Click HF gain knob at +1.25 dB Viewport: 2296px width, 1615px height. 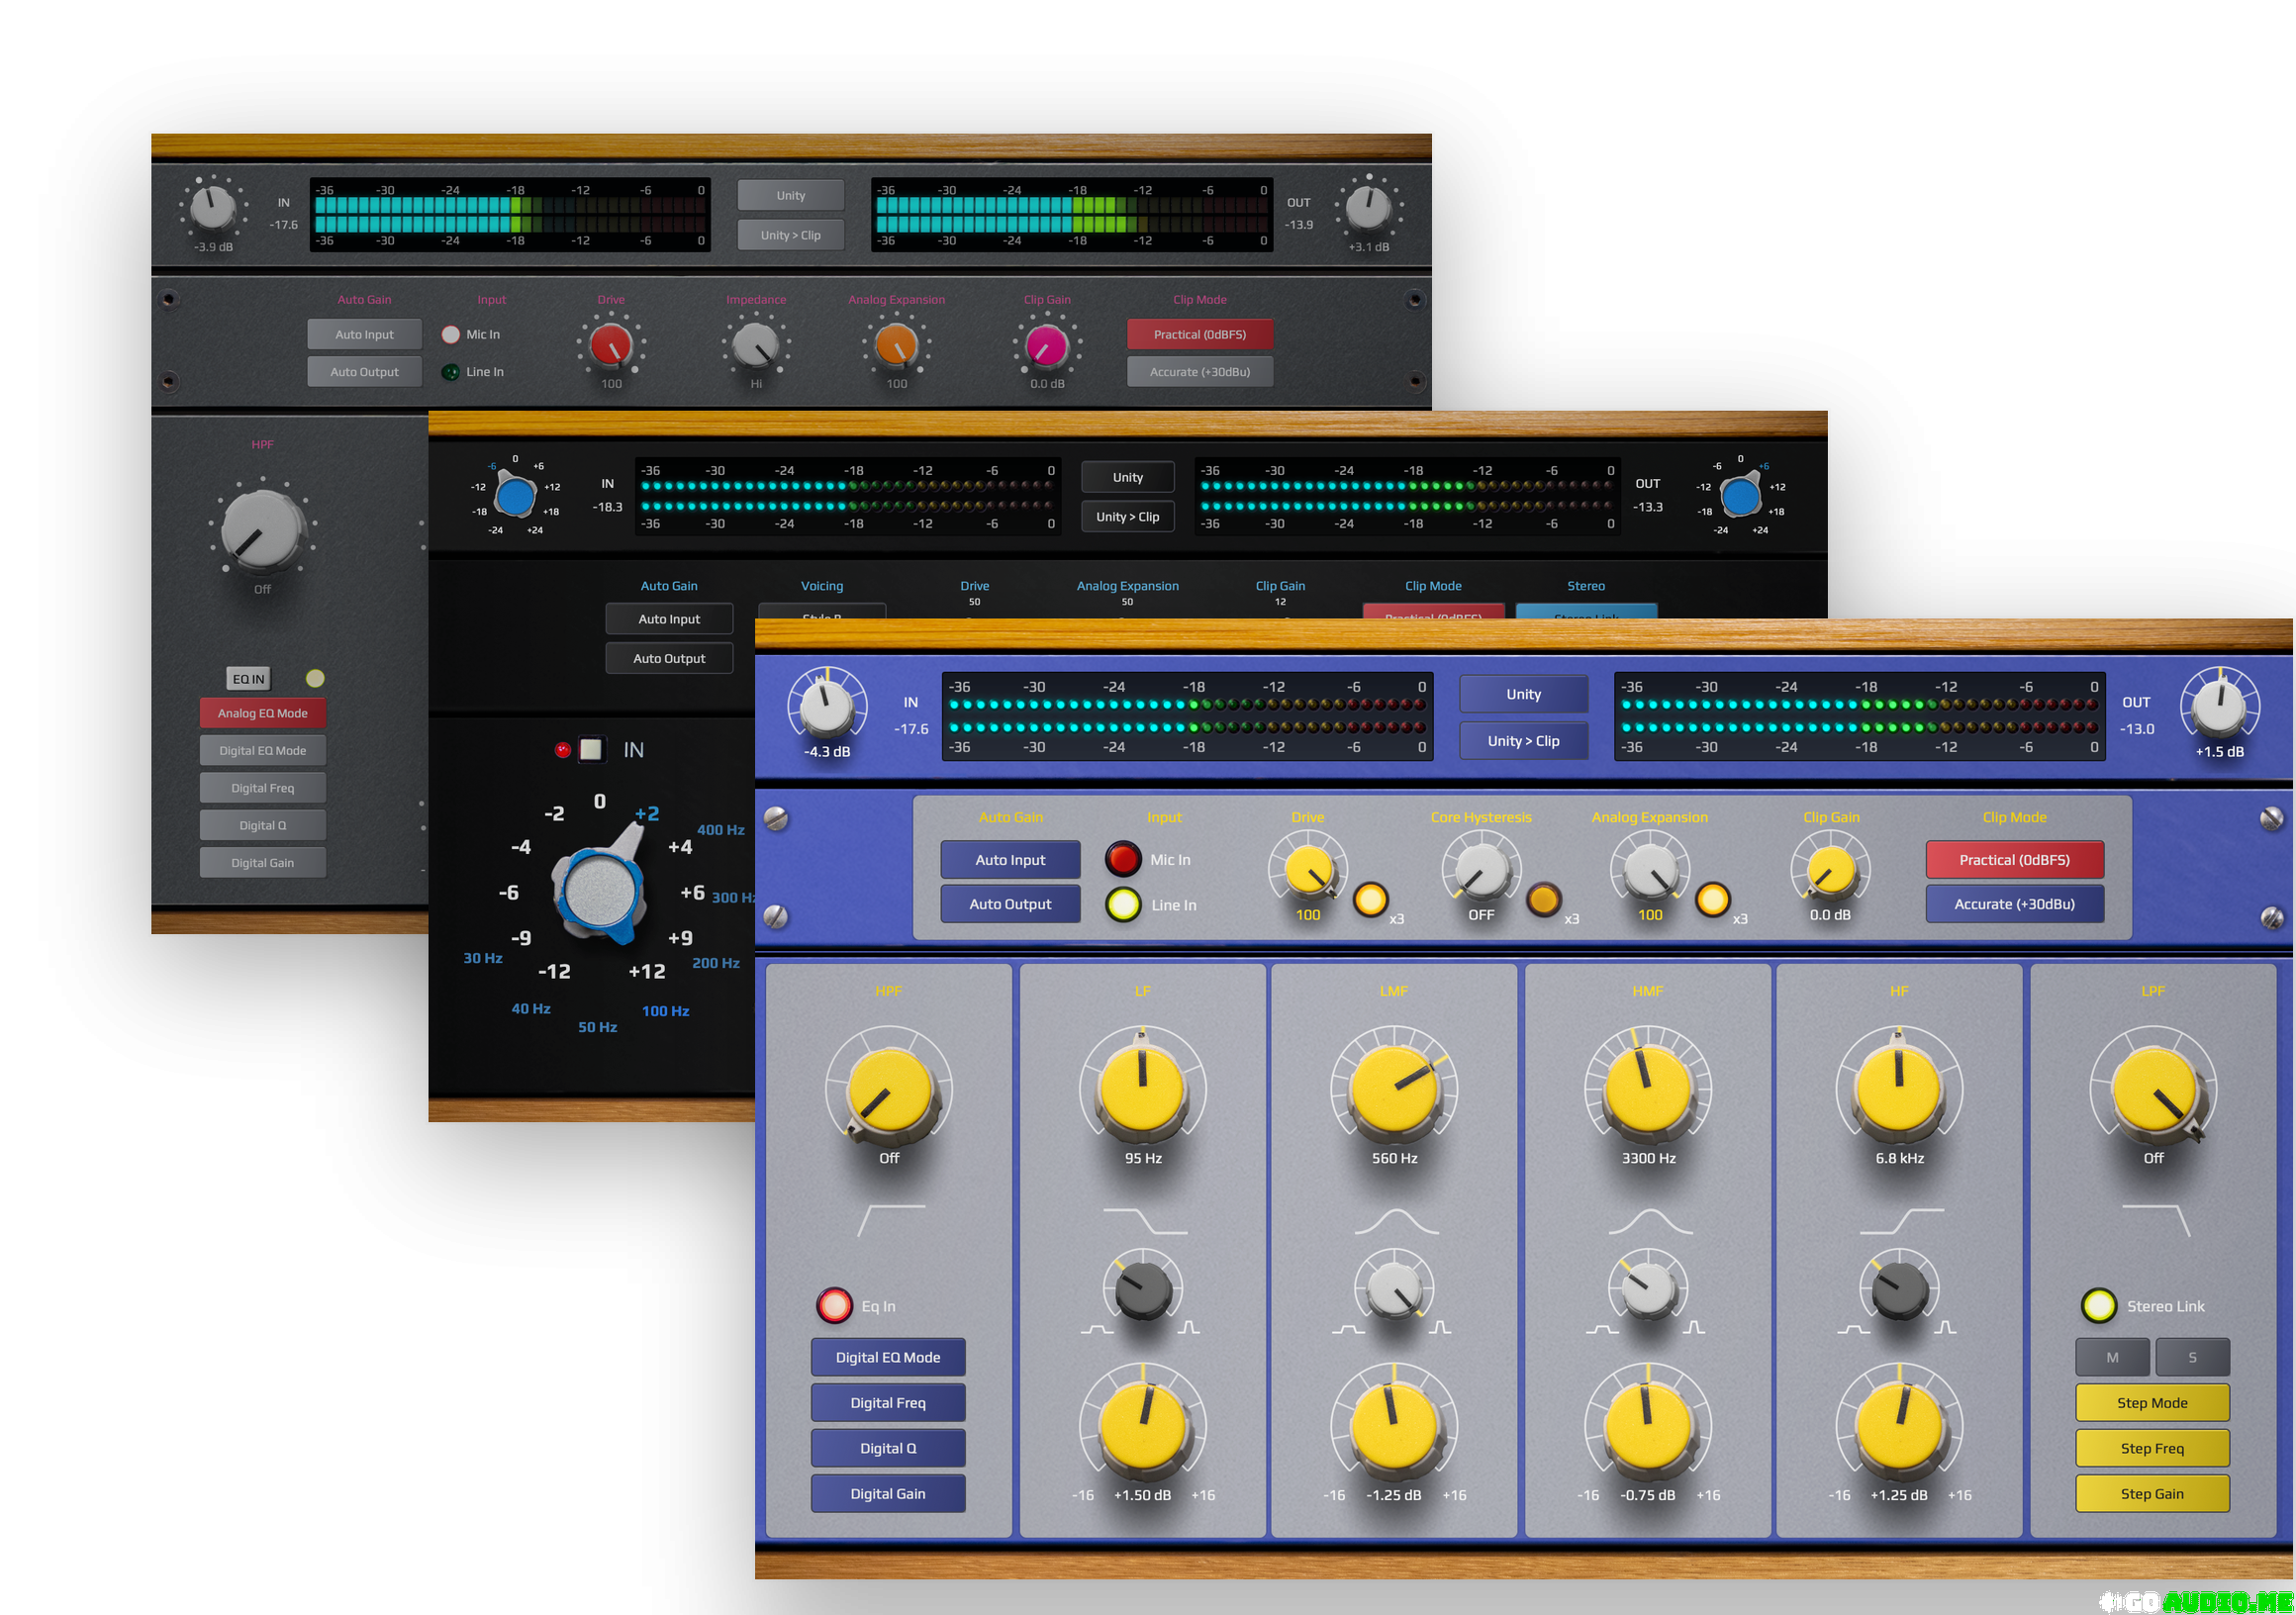click(1899, 1428)
